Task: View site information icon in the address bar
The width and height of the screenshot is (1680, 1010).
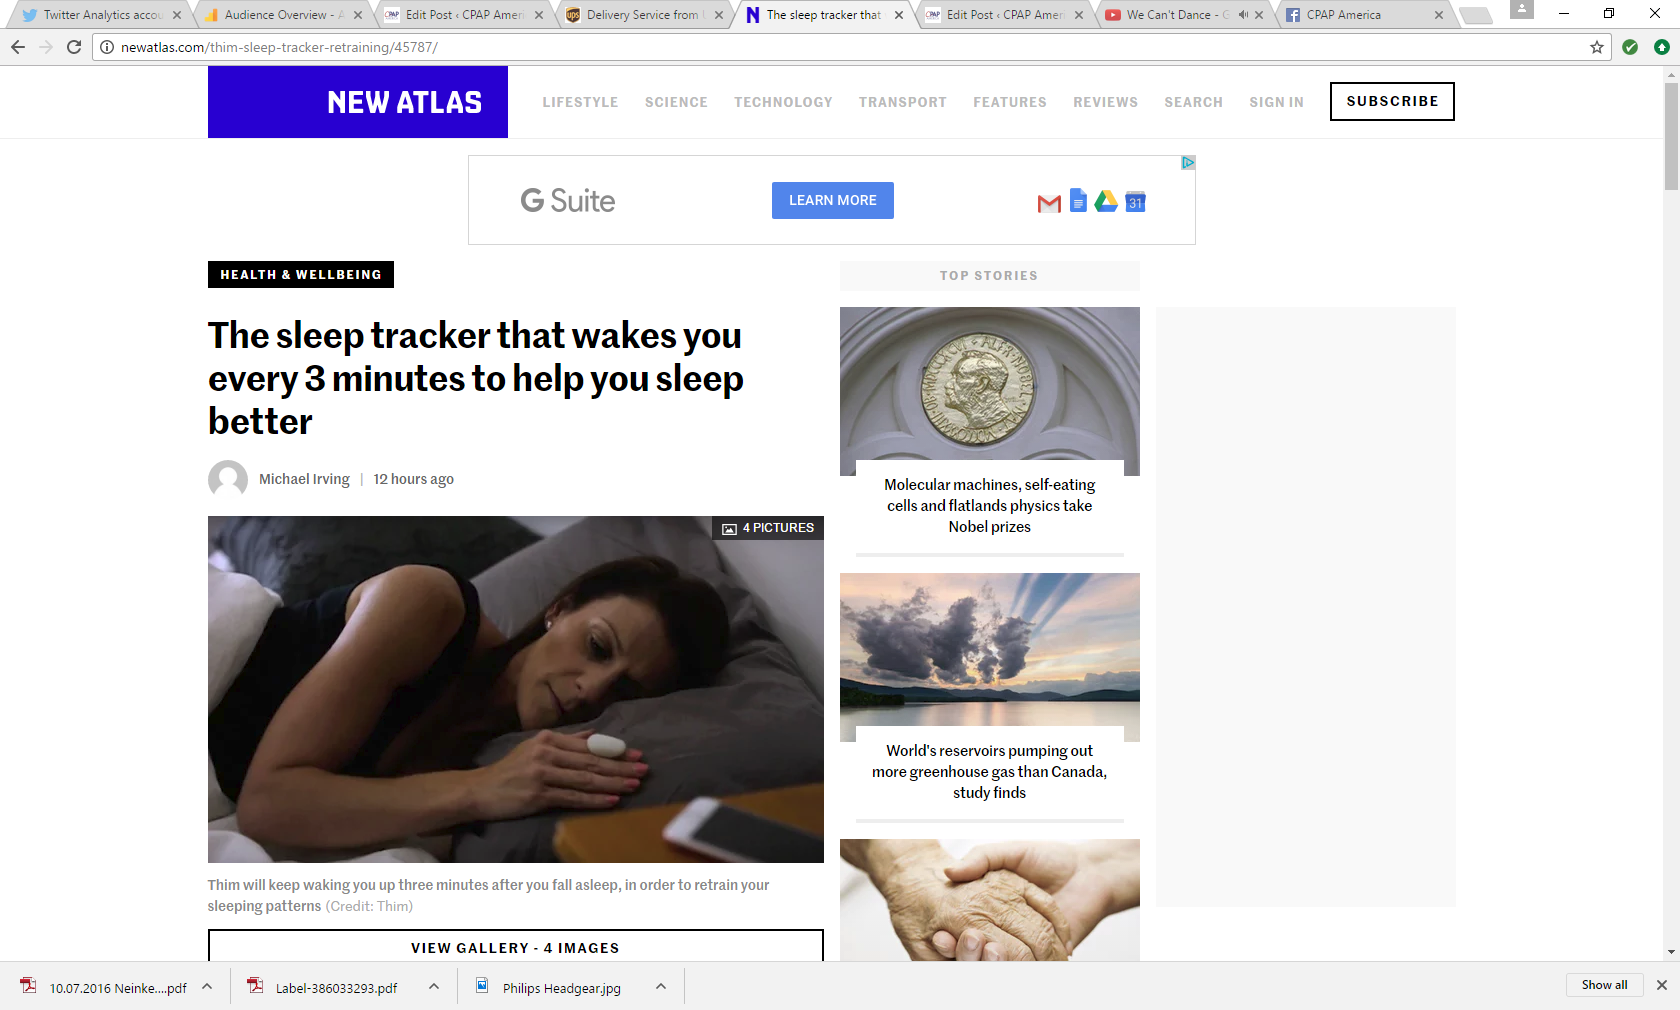Action: click(x=107, y=47)
